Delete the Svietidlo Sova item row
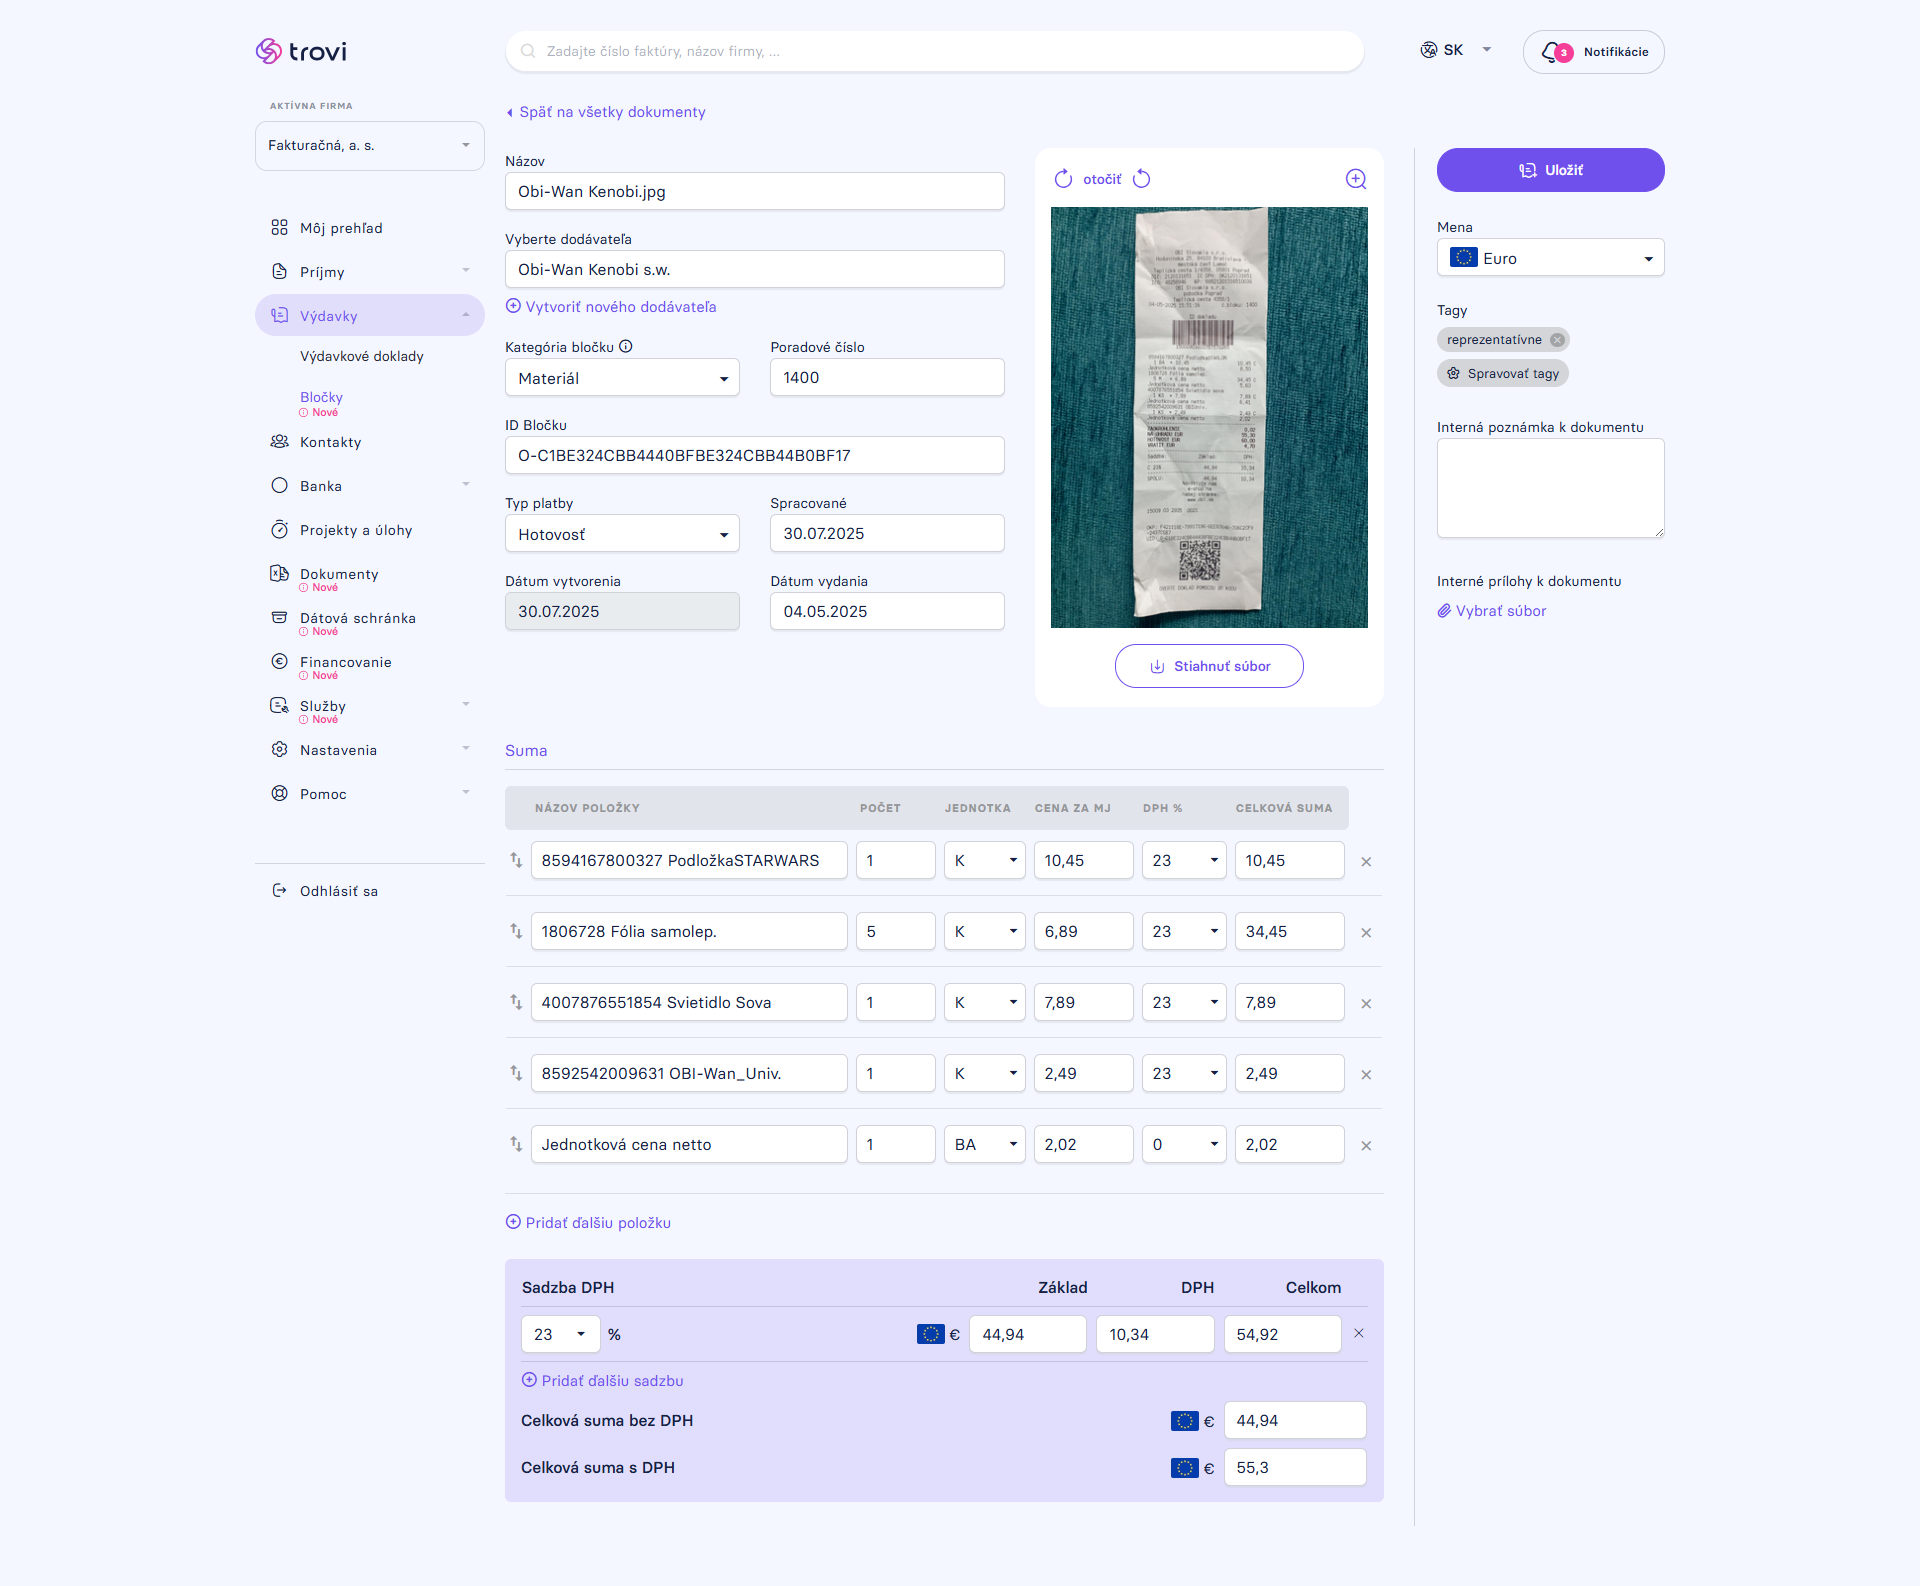1920x1586 pixels. (1366, 1003)
